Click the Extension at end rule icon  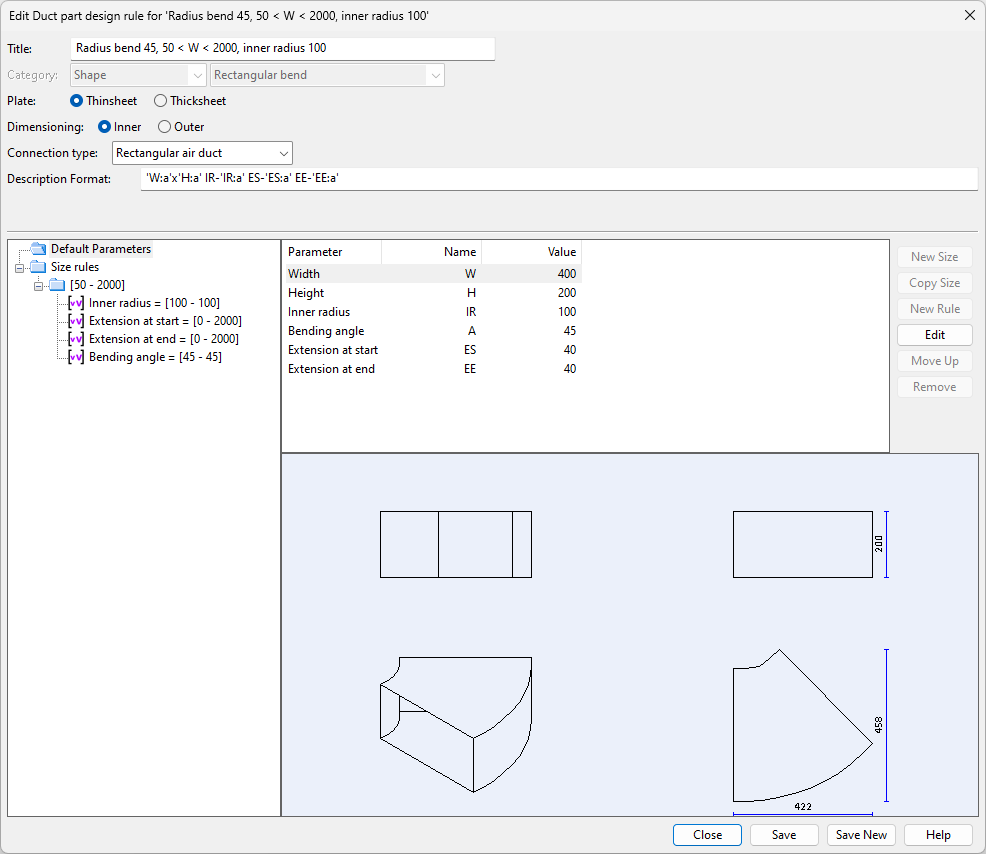pyautogui.click(x=76, y=339)
